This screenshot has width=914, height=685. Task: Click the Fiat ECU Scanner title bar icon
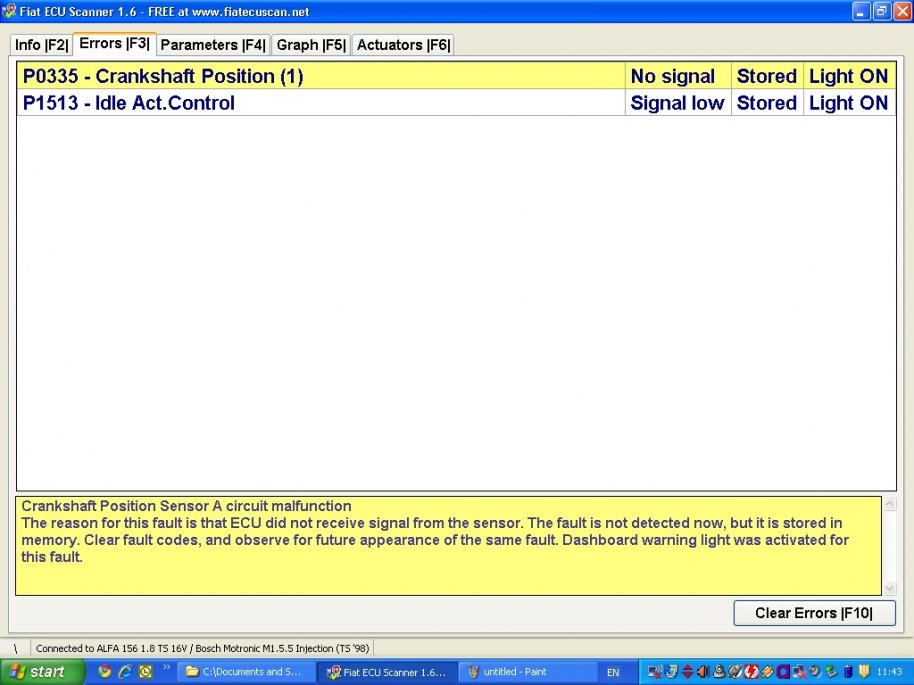tap(9, 11)
